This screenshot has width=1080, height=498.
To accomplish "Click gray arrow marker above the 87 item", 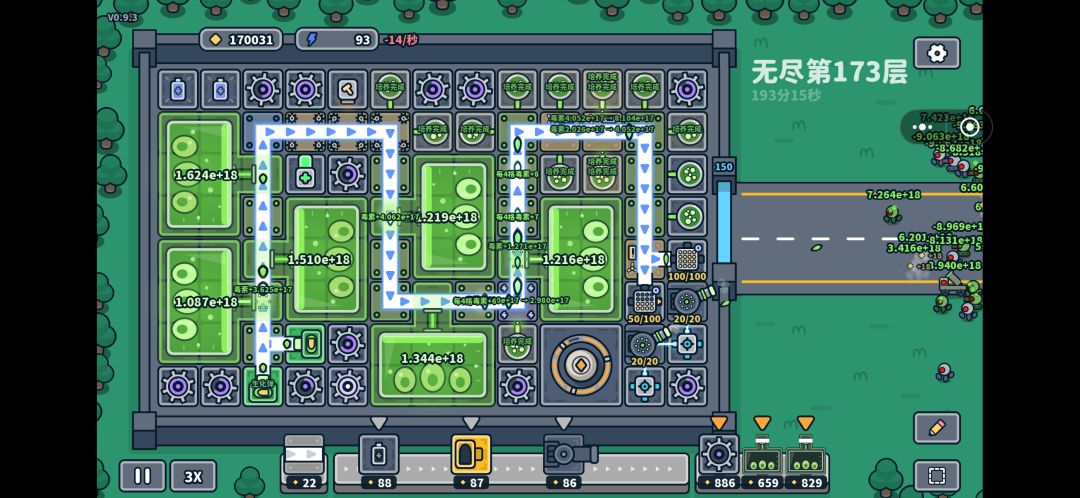I will tap(471, 422).
